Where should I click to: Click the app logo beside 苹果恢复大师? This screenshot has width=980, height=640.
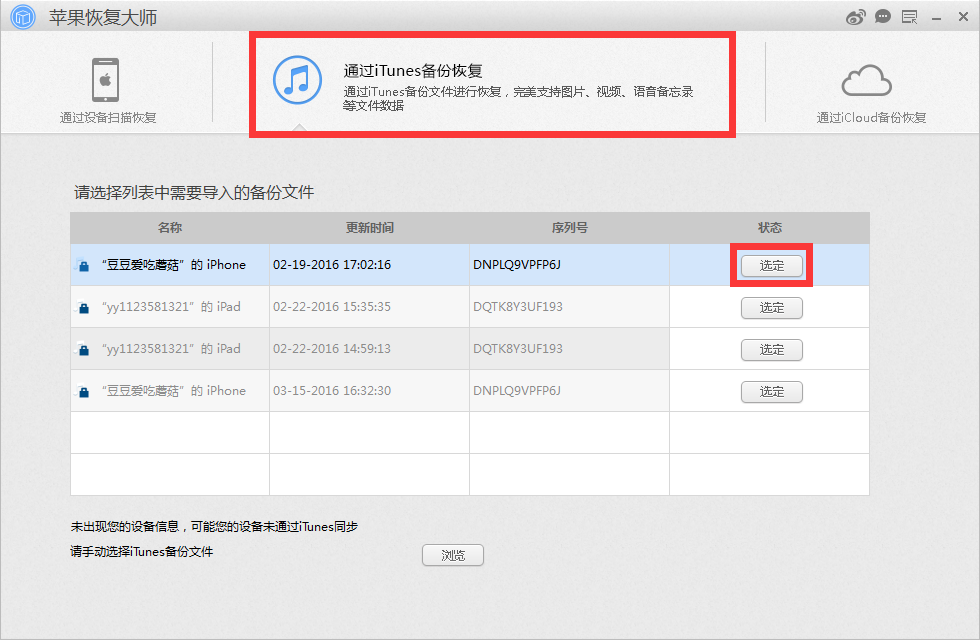(23, 17)
